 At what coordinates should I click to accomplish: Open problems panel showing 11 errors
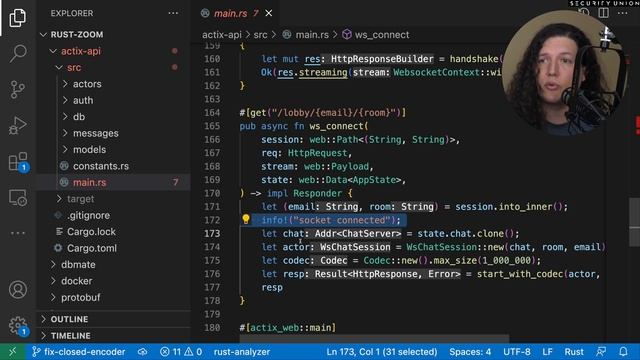pyautogui.click(x=180, y=351)
